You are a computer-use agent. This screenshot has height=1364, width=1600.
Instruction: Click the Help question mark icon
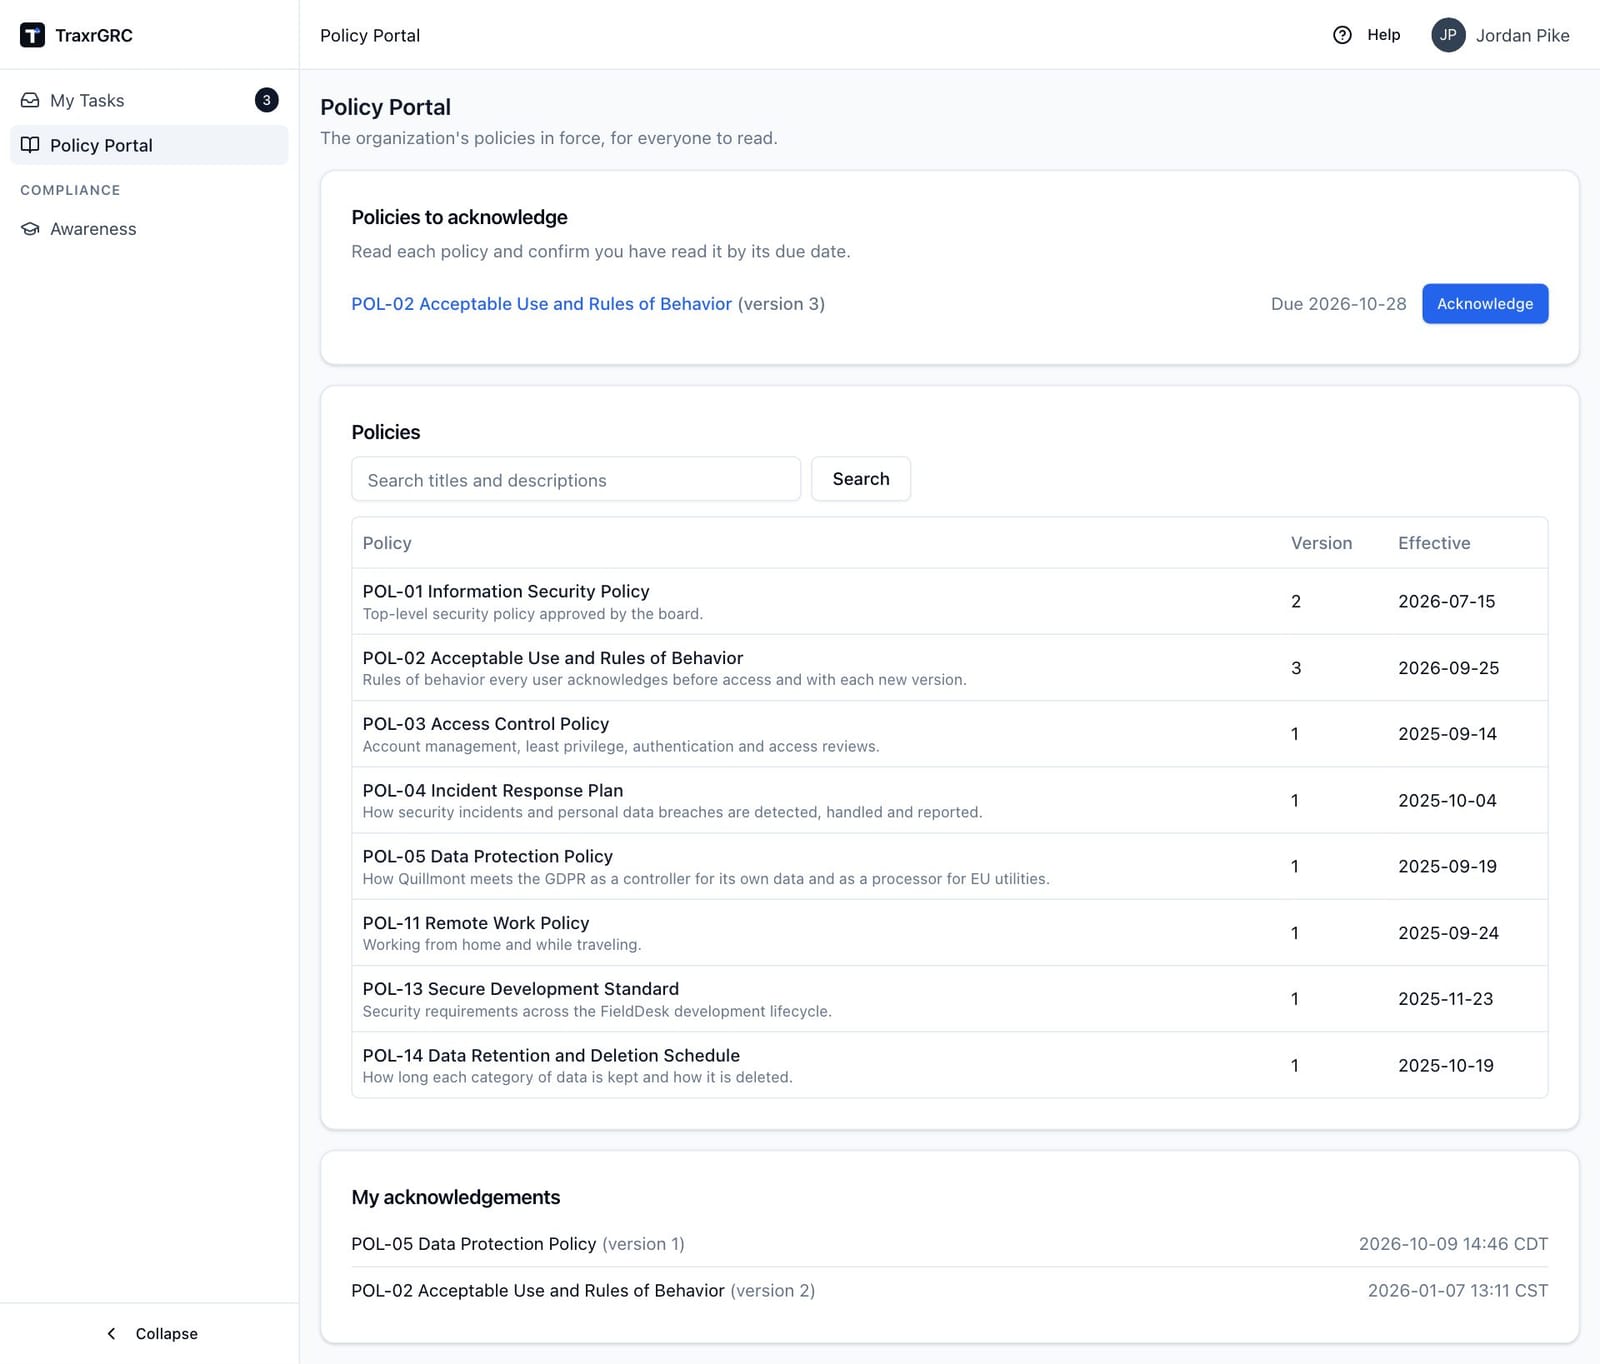1342,35
